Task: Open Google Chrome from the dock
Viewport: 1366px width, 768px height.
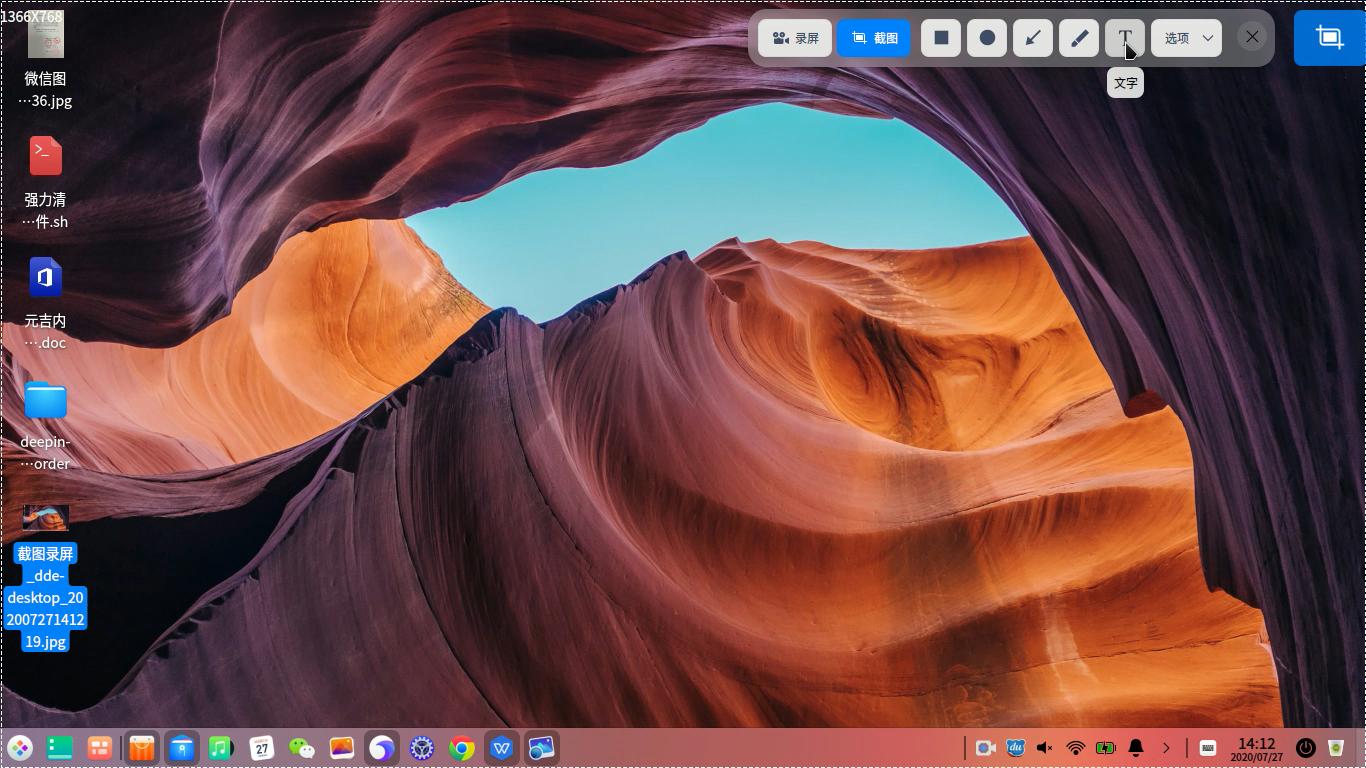Action: pos(461,748)
